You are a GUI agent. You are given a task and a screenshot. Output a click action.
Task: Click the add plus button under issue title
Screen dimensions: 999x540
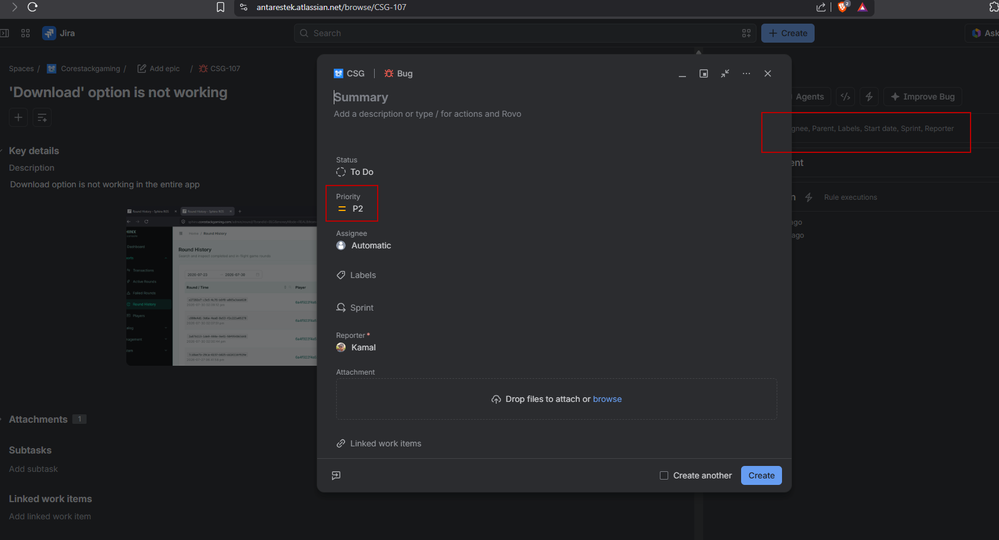18,118
